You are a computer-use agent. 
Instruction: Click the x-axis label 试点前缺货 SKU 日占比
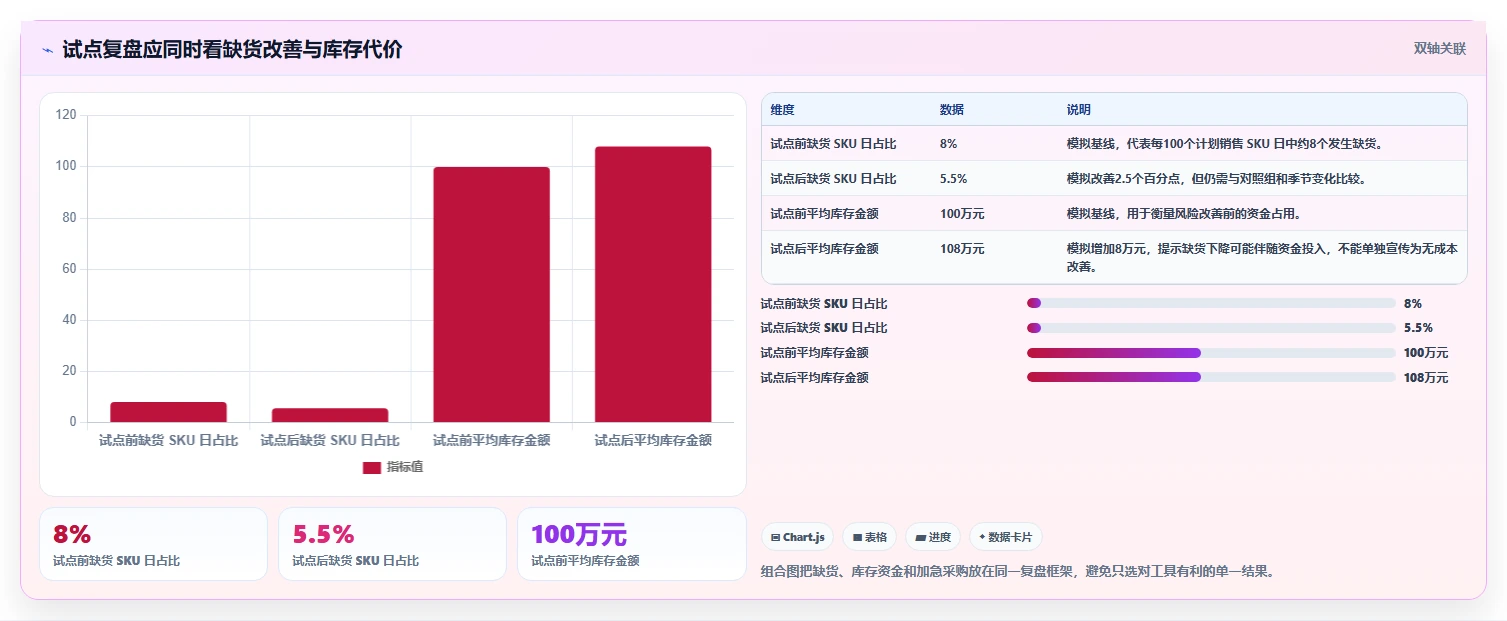pyautogui.click(x=169, y=440)
